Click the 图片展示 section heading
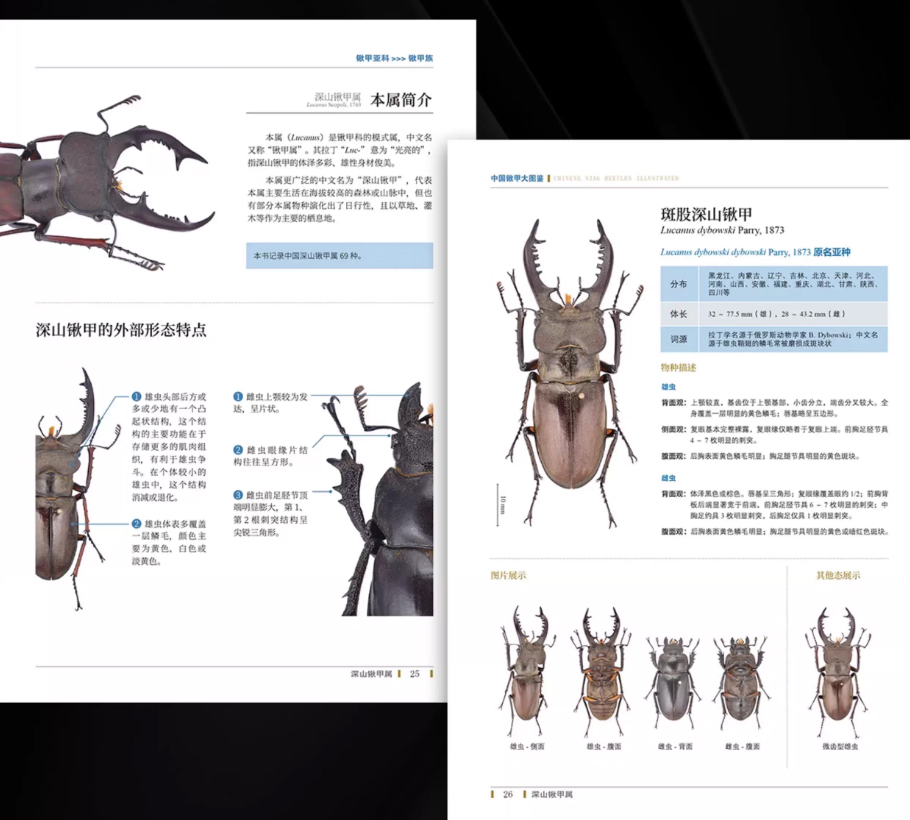The image size is (910, 820). click(x=508, y=575)
